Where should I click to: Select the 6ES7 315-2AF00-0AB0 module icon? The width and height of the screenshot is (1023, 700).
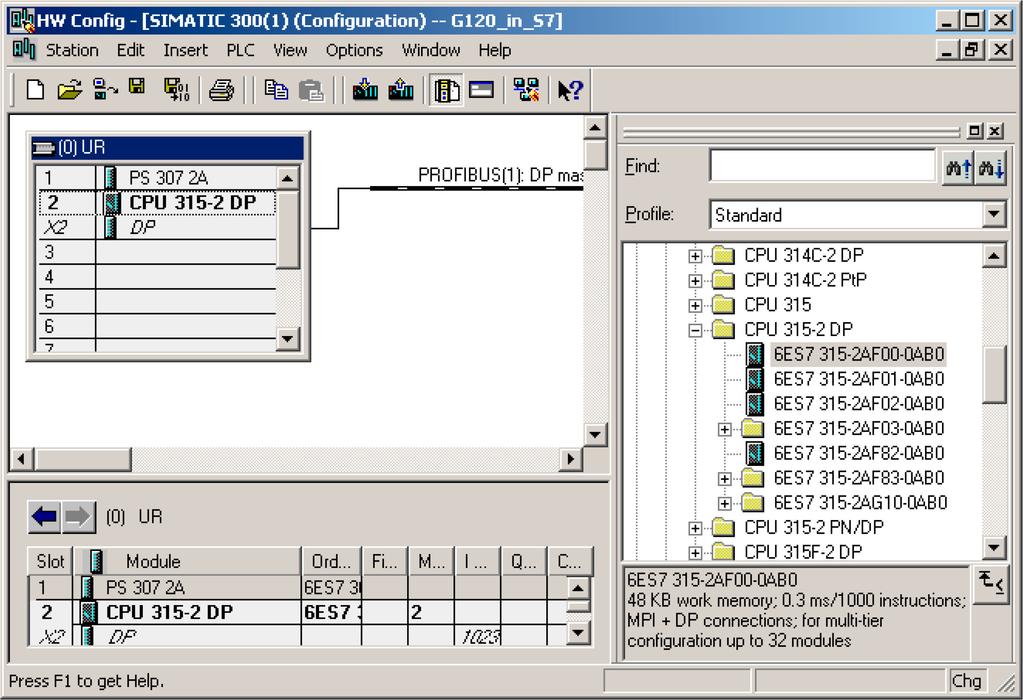pos(755,354)
